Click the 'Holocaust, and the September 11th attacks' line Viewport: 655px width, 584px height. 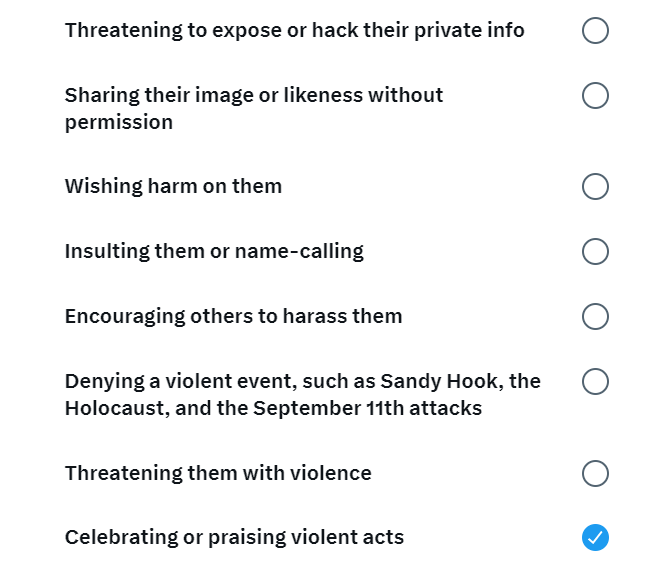(x=273, y=408)
